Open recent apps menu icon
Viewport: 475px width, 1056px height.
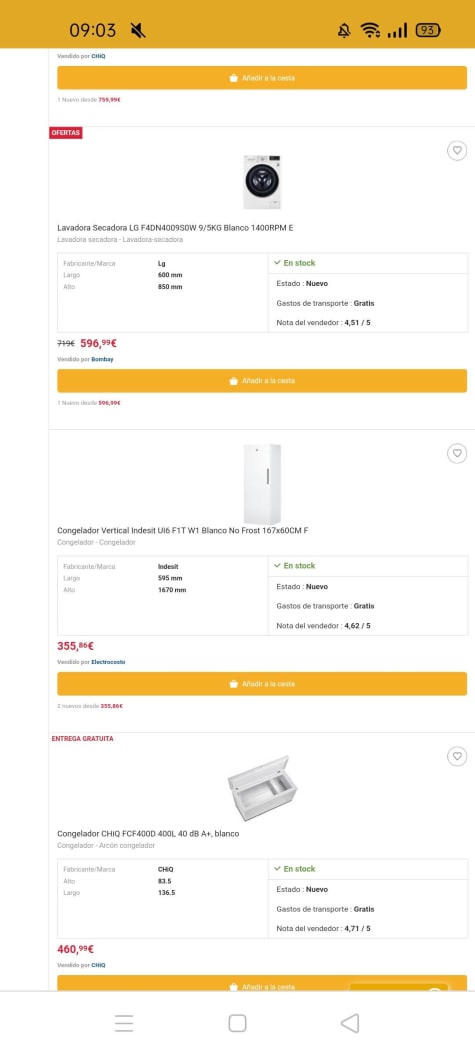[124, 1023]
